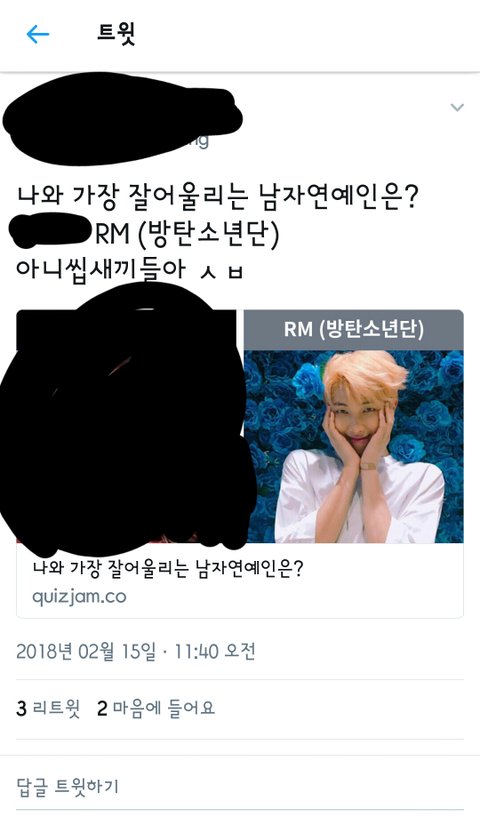View the 2 마음에 들어요 likes list
The width and height of the screenshot is (480, 817).
pos(156,709)
